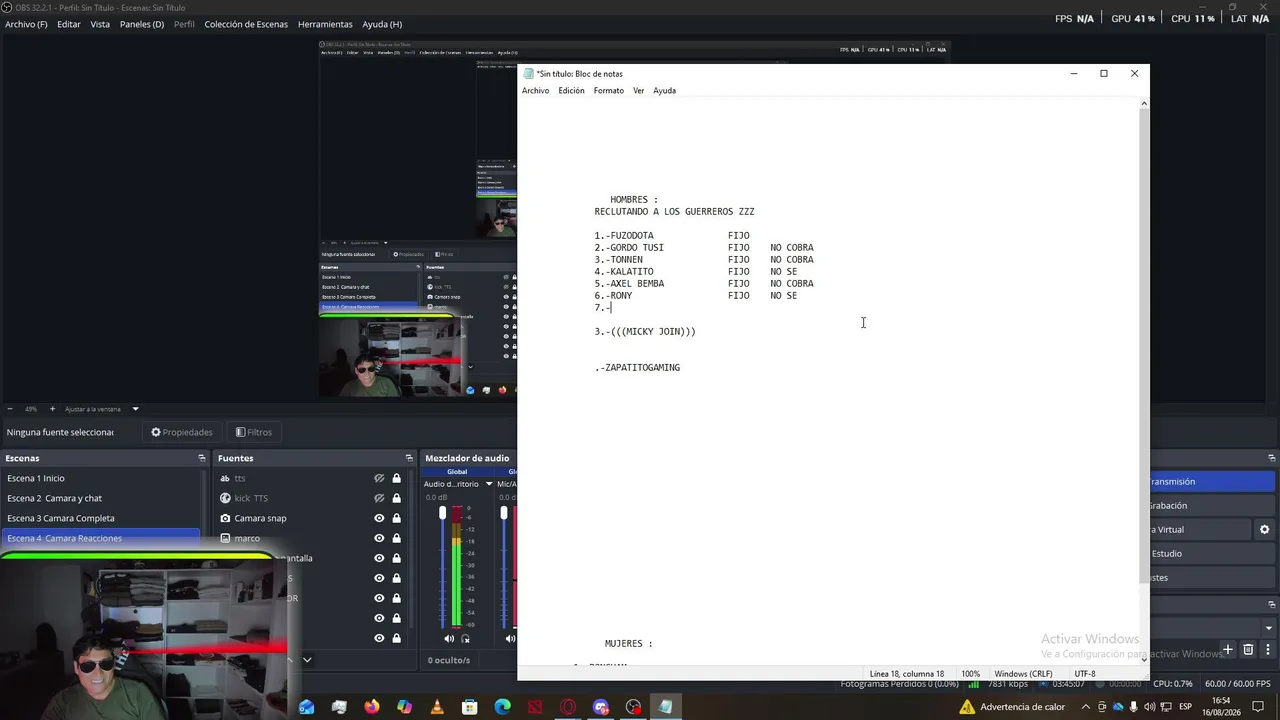Open the Ayuda (H) menu in OBS
1280x720 pixels.
point(382,24)
